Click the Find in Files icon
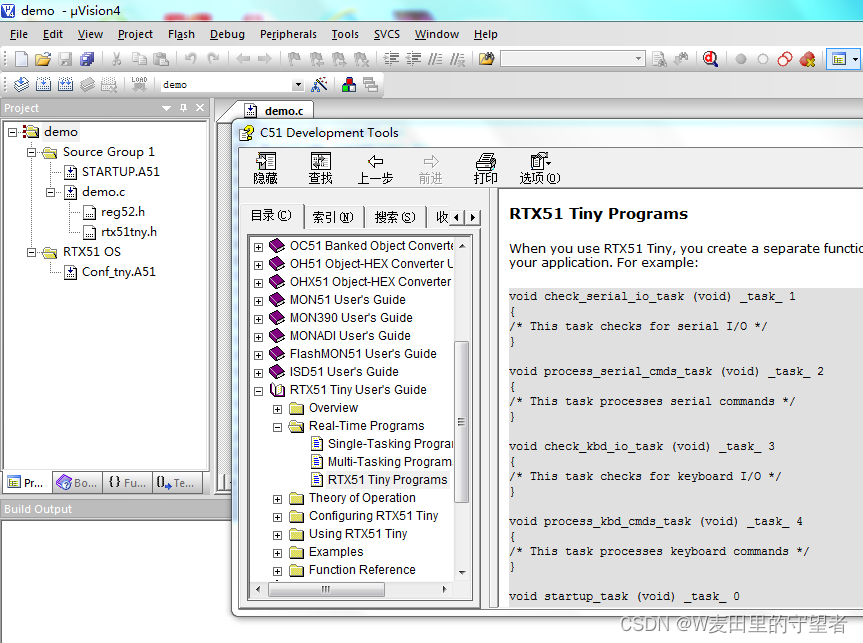863x643 pixels. pos(487,59)
